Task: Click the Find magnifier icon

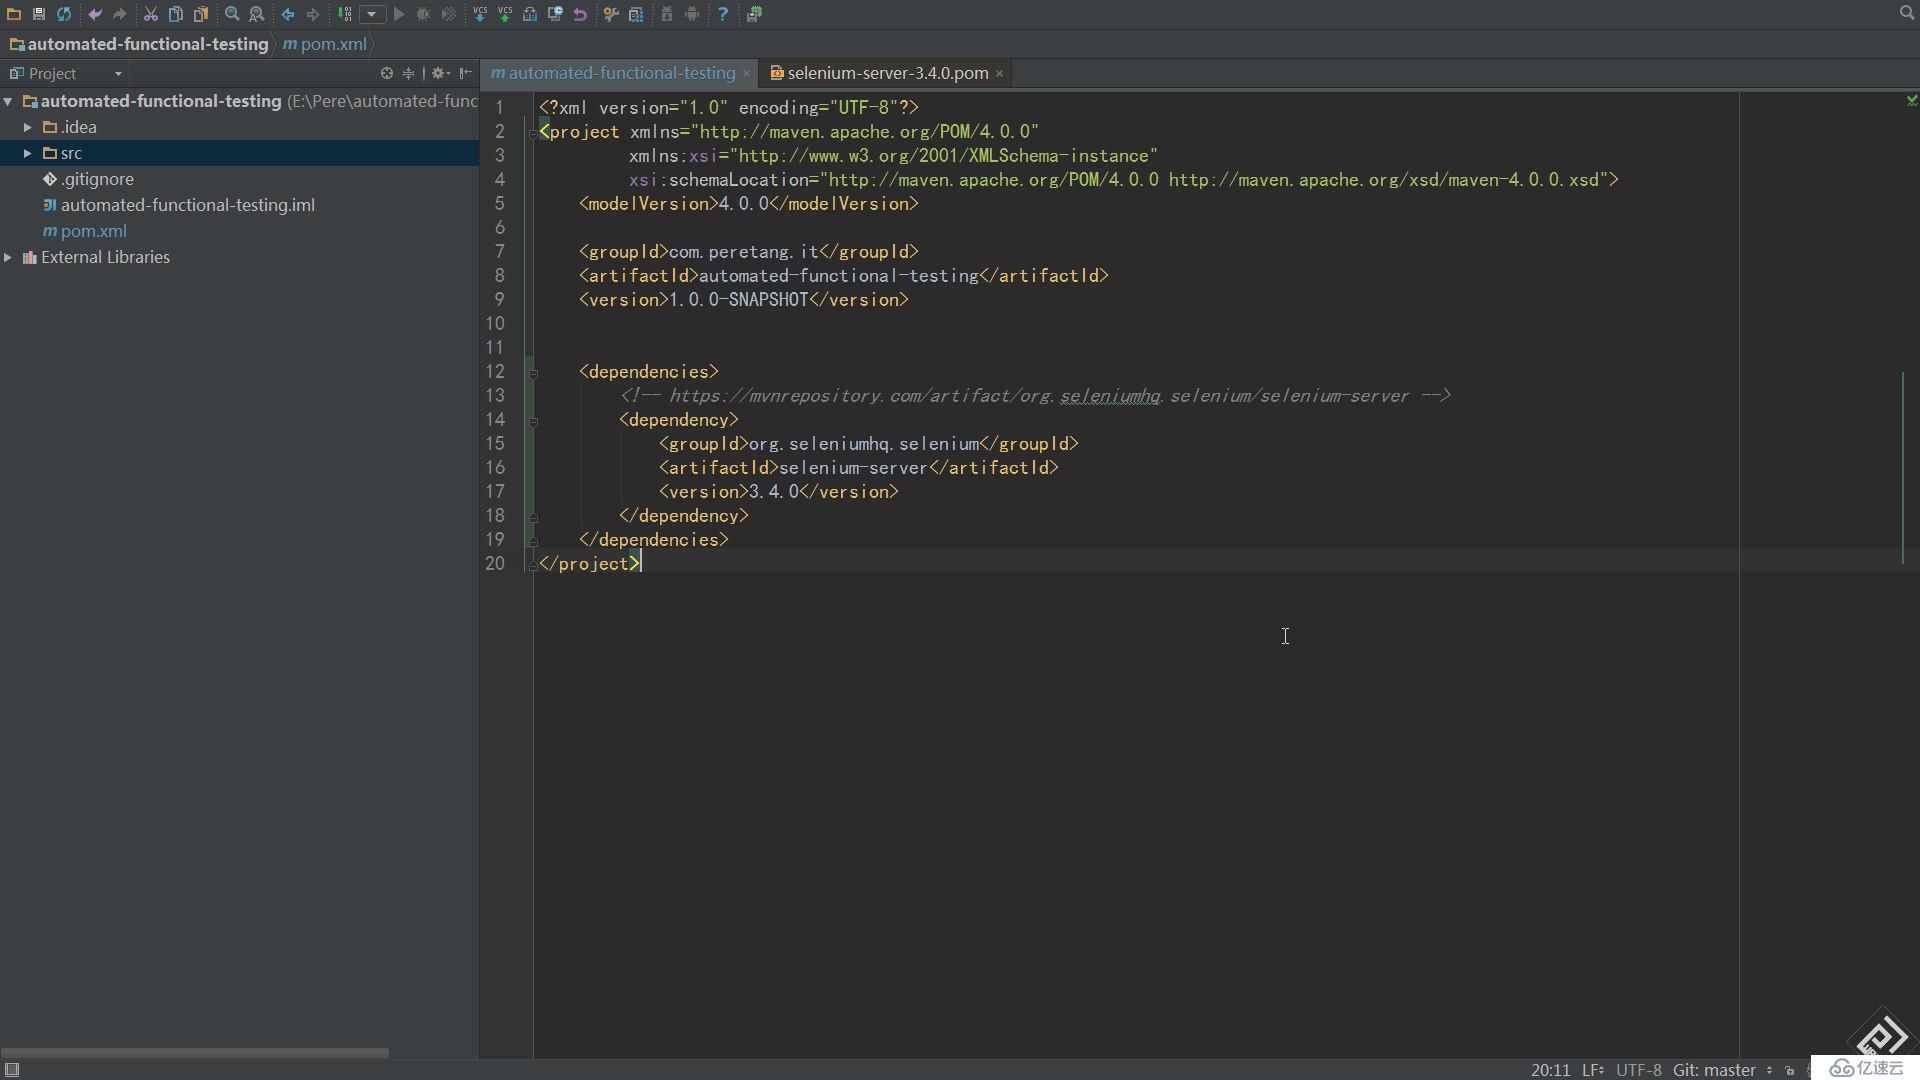Action: tap(232, 14)
